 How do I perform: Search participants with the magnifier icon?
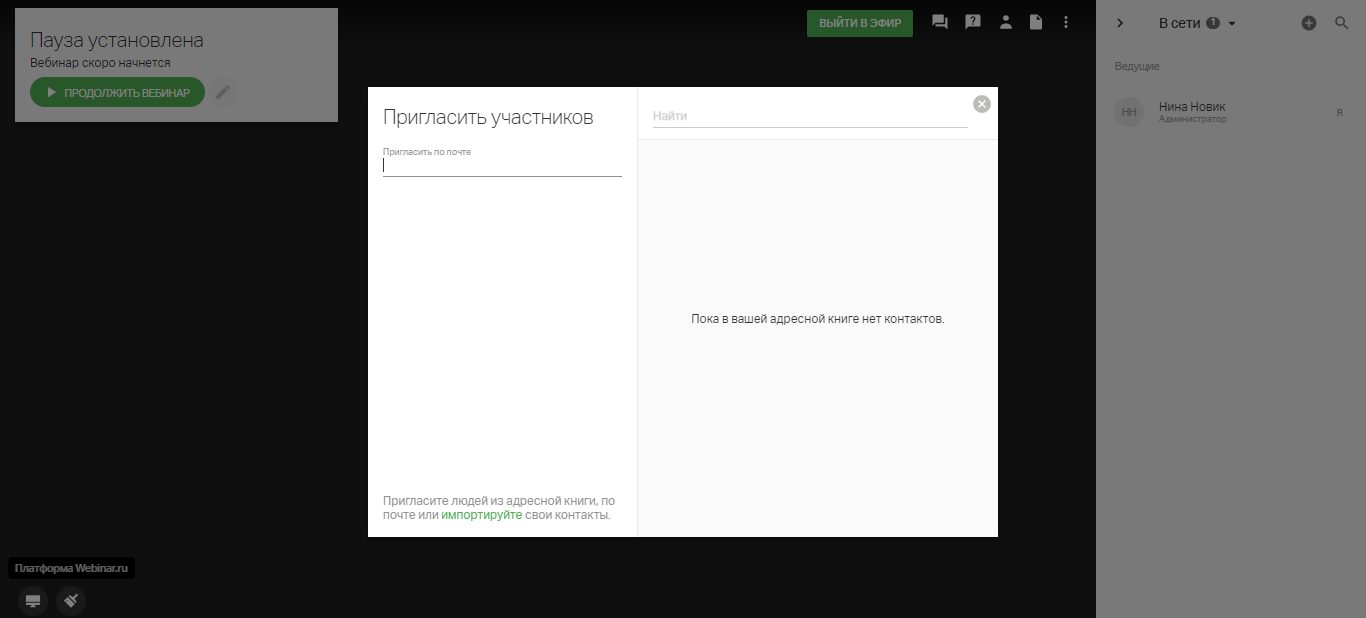pos(1342,23)
